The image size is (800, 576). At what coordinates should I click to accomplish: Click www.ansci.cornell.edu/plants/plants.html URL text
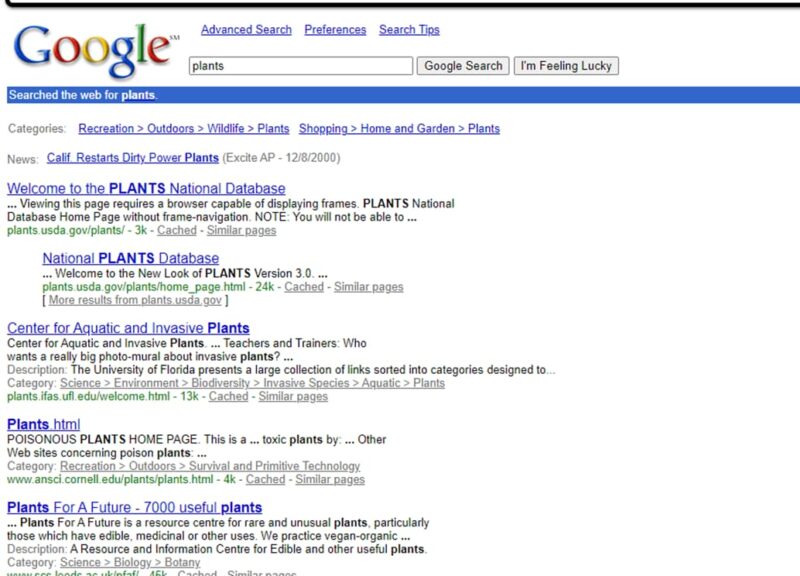[110, 480]
